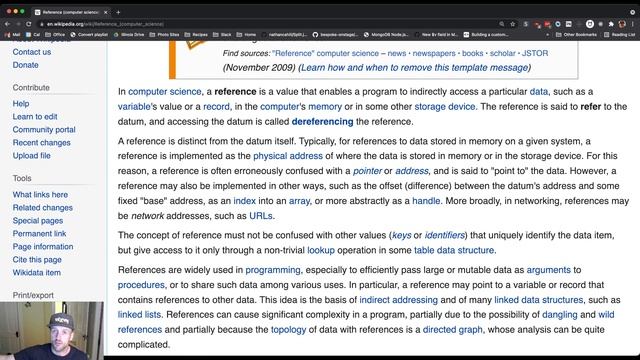
Task: Click the 'S' extension icon in toolbar
Action: tap(526, 24)
